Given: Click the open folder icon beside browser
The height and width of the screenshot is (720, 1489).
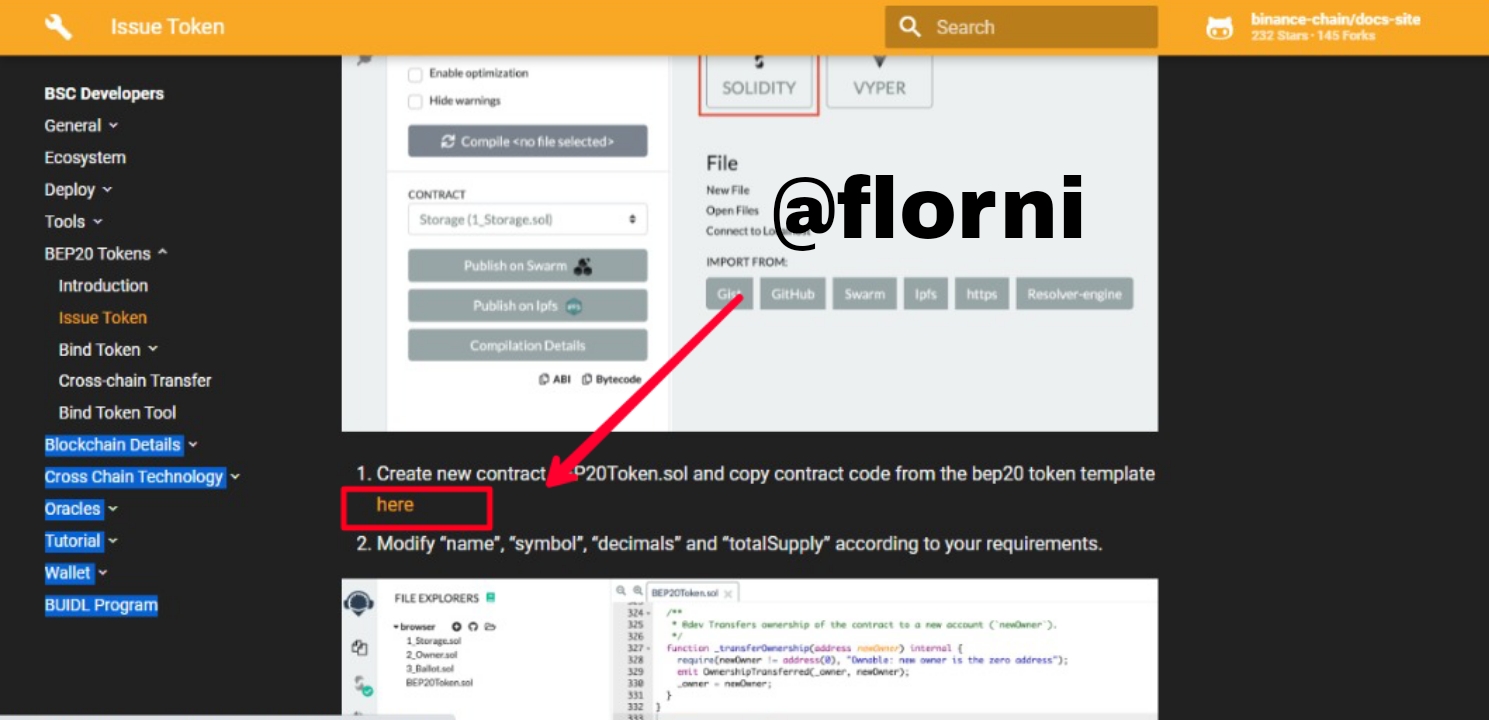Looking at the screenshot, I should click(x=490, y=627).
